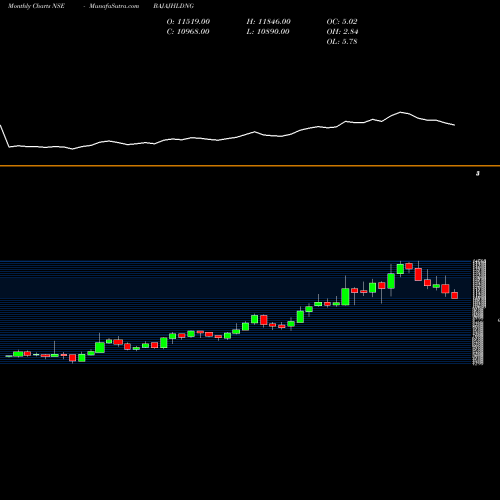Click the open value 'O: 11519.00'
The width and height of the screenshot is (500, 500).
(188, 21)
